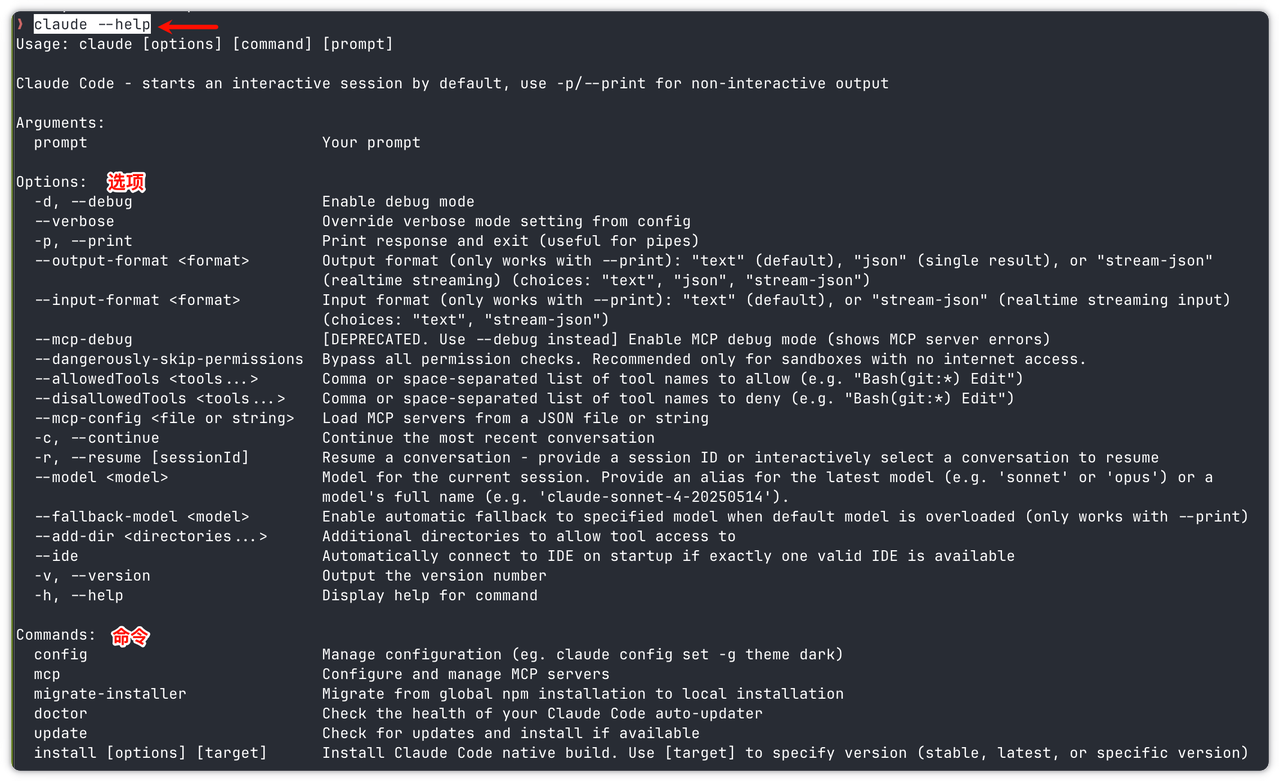Click the red '命令' annotation label
This screenshot has width=1280, height=782.
130,636
